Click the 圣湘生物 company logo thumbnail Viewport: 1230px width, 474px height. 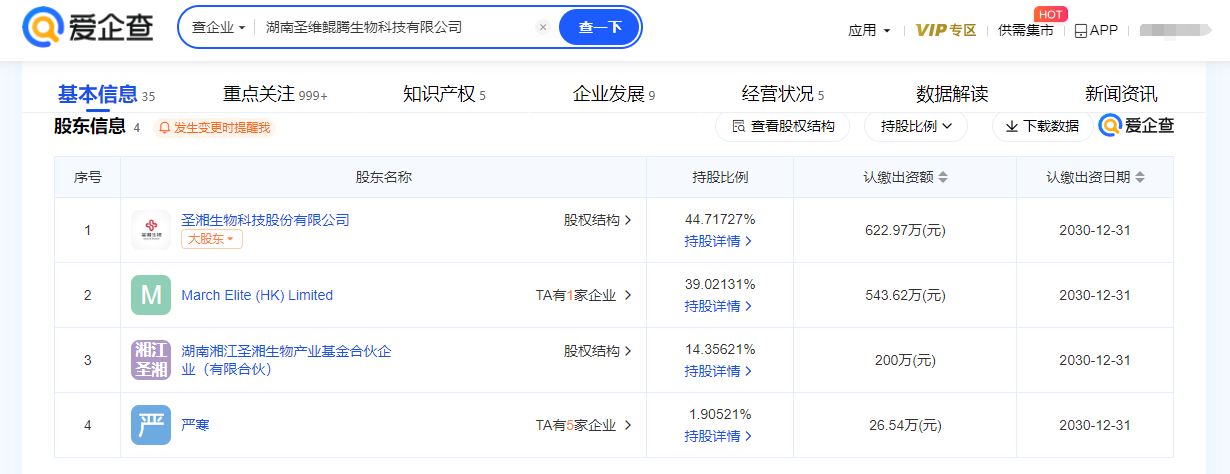pyautogui.click(x=151, y=230)
